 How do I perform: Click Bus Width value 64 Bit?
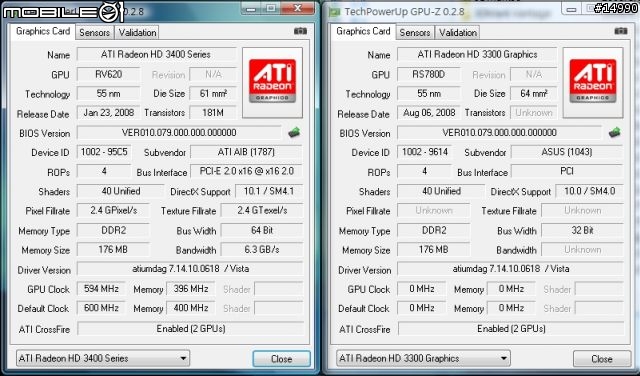click(262, 230)
